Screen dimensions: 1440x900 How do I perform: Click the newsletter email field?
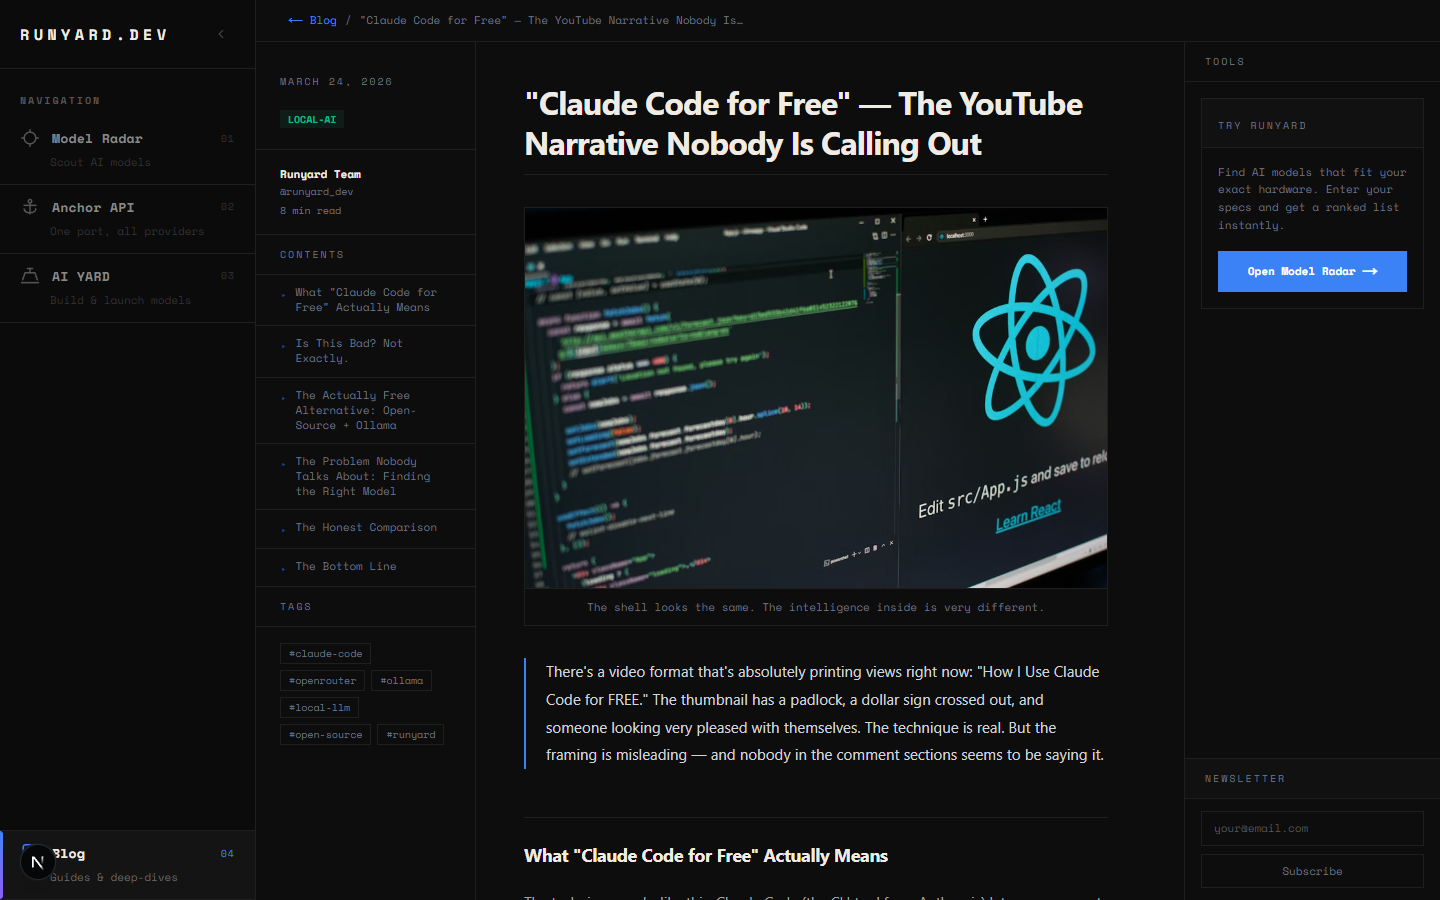1312,828
